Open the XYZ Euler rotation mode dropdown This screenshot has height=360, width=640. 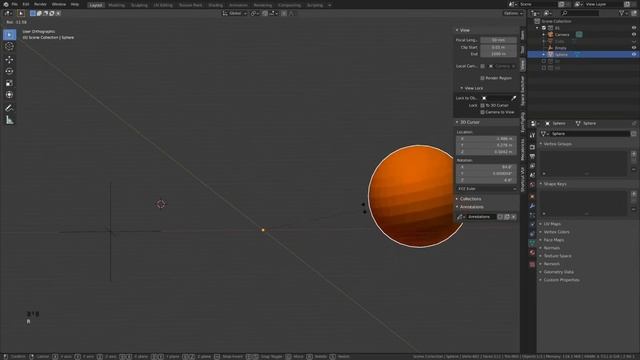[x=487, y=189]
